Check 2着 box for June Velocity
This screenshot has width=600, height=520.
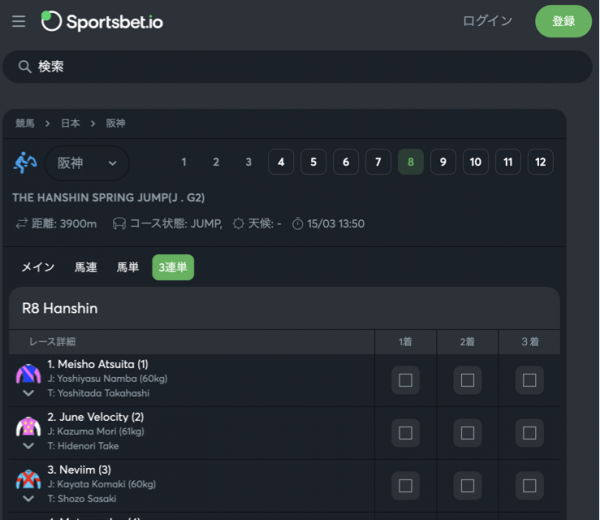tap(467, 433)
